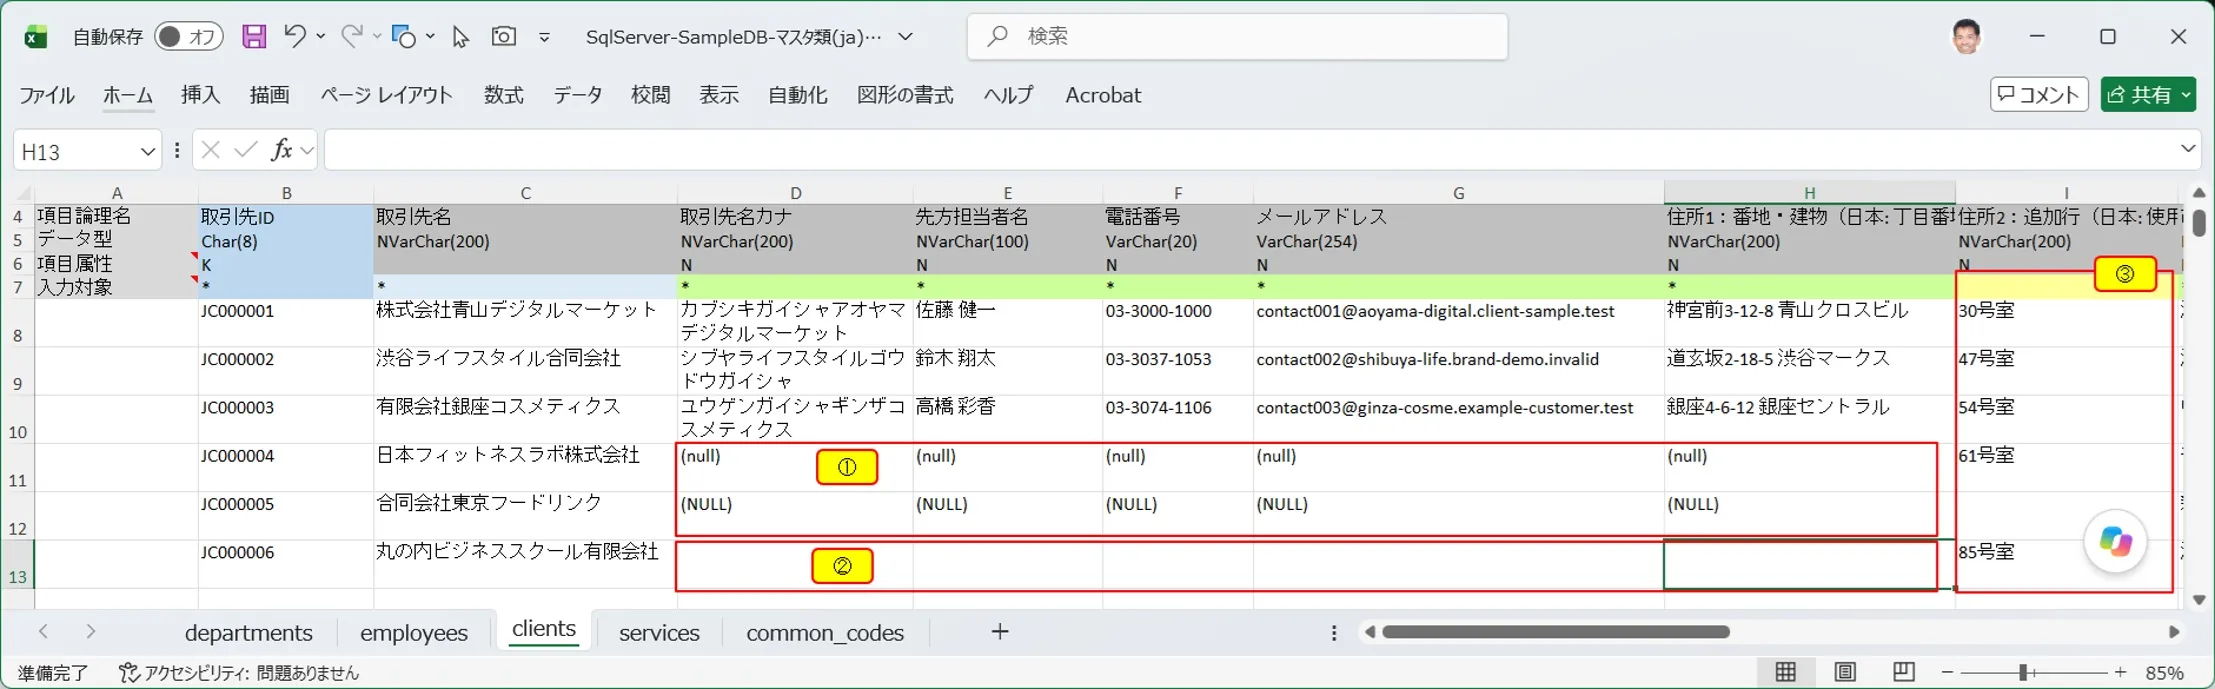2215x689 pixels.
Task: Switch to the ホーム ribbon tab
Action: coord(128,95)
